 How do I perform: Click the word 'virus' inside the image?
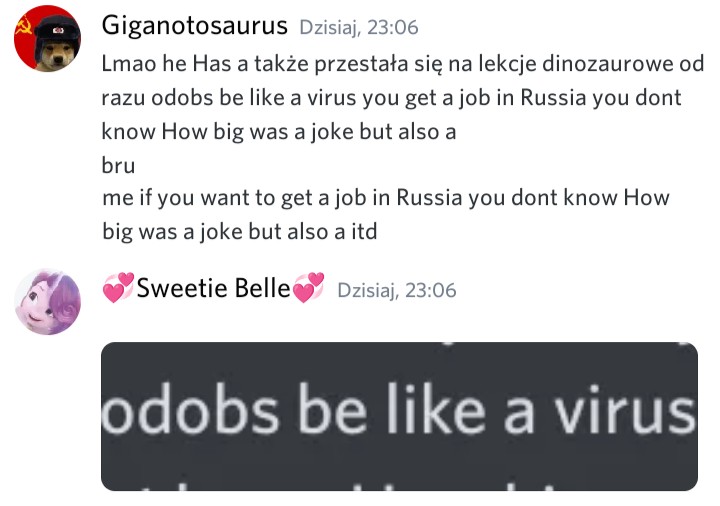pyautogui.click(x=624, y=410)
